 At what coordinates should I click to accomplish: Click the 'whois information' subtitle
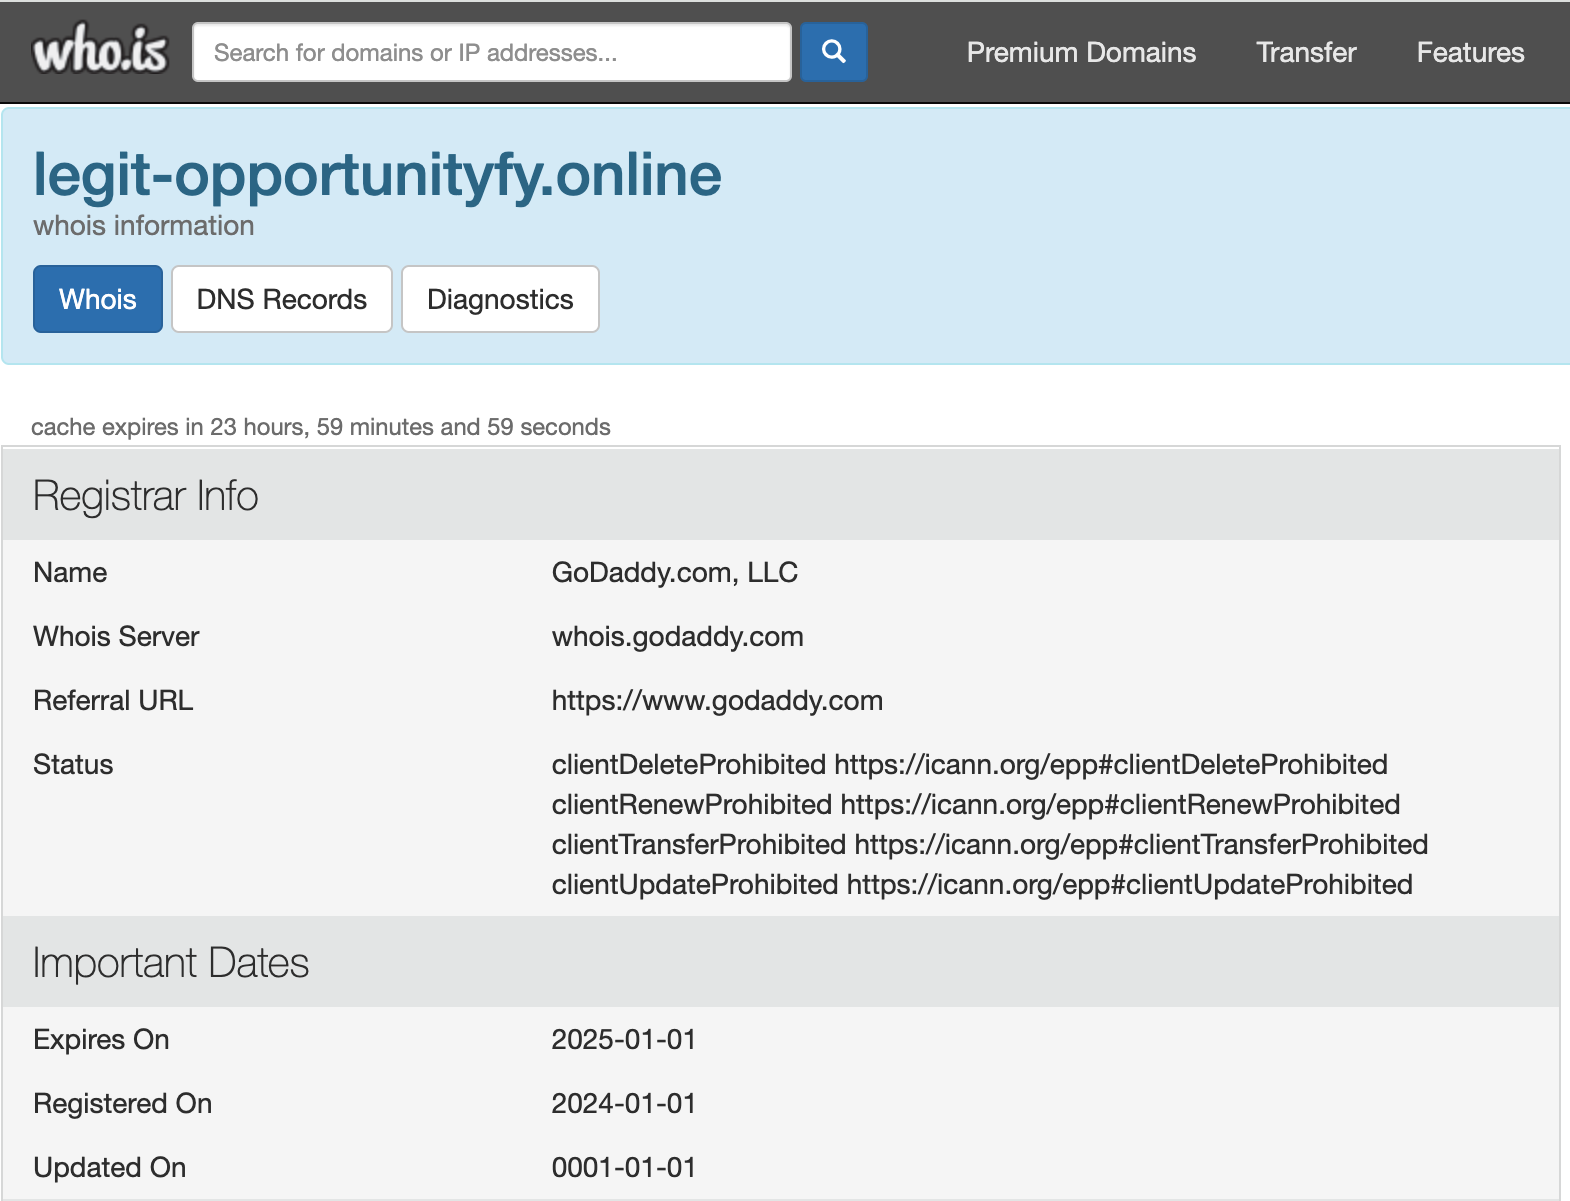pyautogui.click(x=144, y=226)
